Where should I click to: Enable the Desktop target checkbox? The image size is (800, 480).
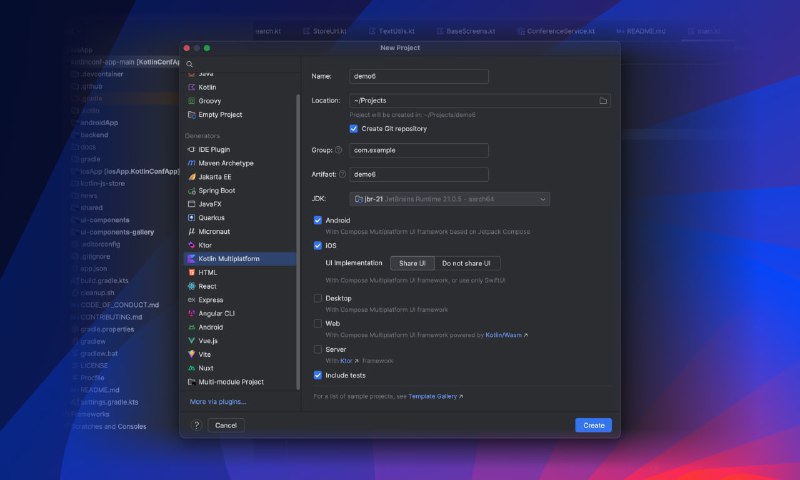(318, 298)
